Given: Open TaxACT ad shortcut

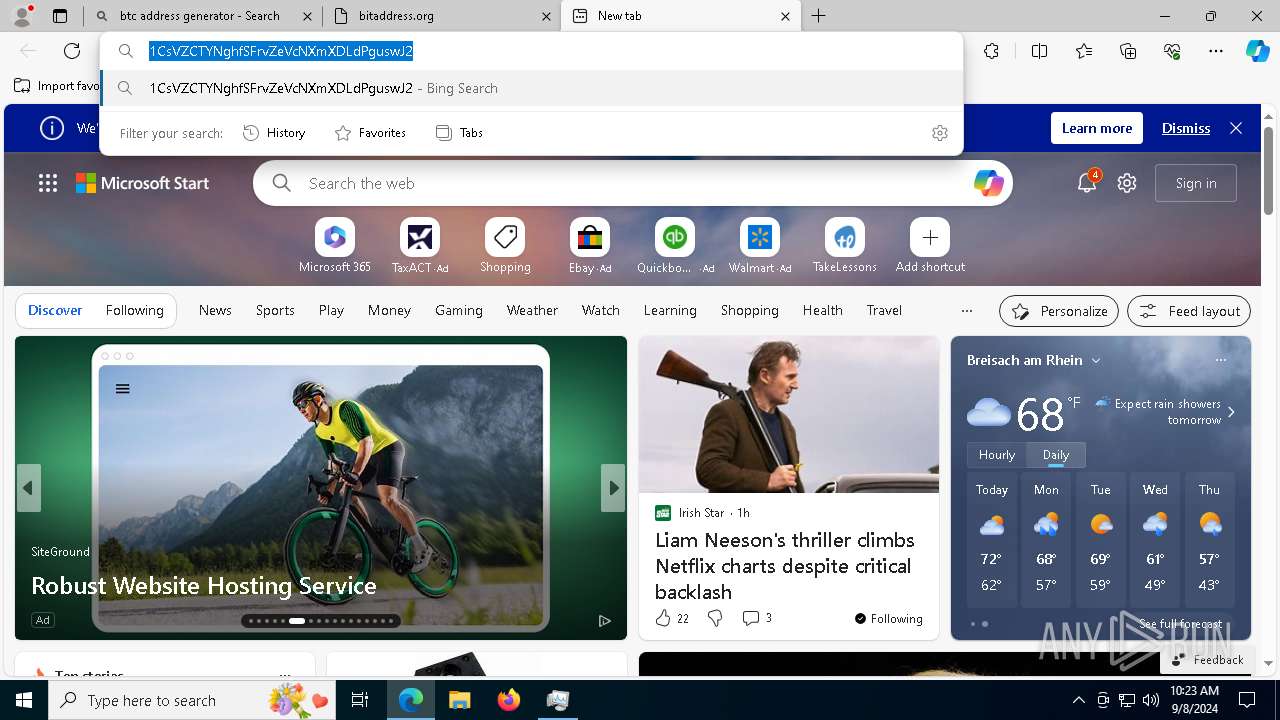Looking at the screenshot, I should [420, 246].
